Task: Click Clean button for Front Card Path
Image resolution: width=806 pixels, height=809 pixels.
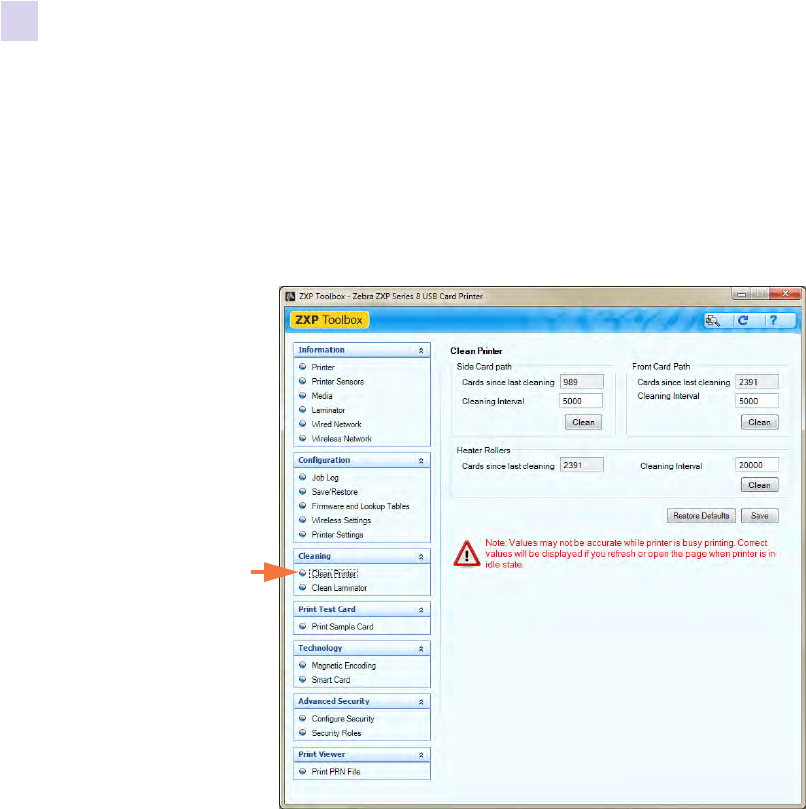Action: coord(760,423)
